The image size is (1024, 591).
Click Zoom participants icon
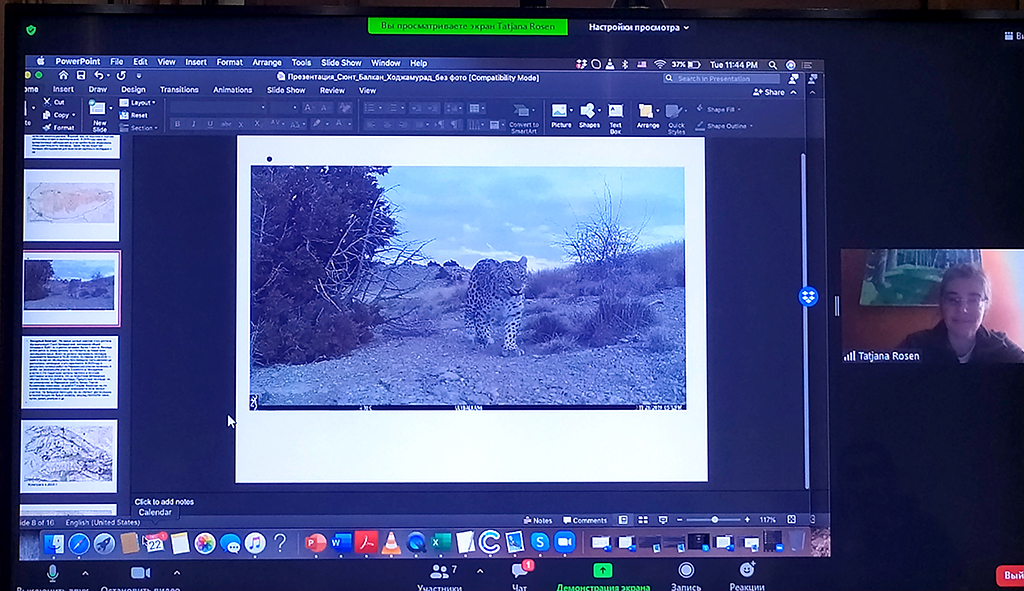click(440, 572)
